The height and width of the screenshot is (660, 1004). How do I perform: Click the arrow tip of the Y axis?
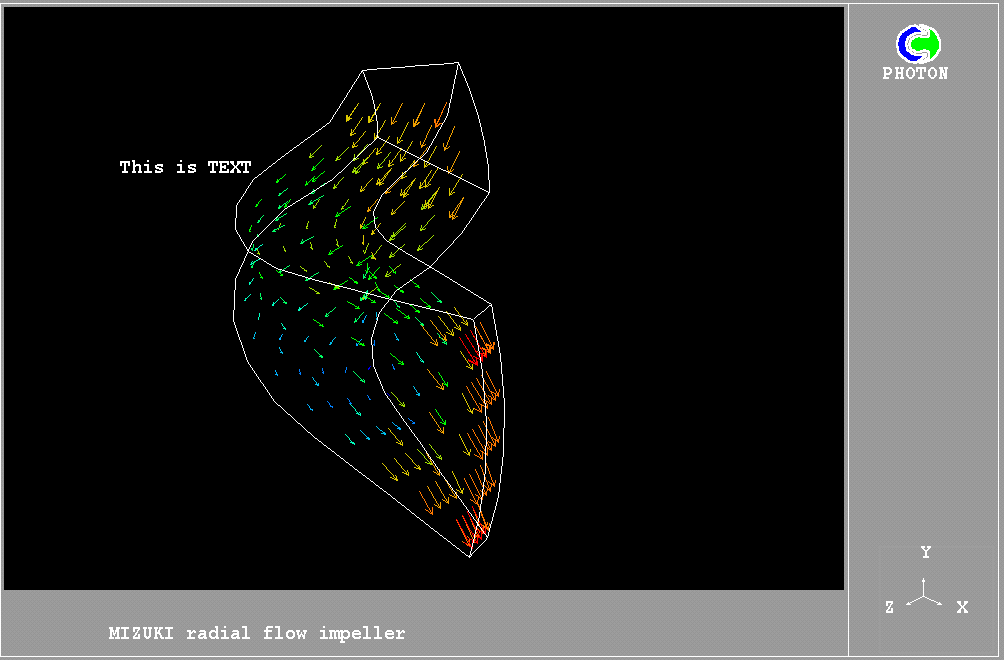click(924, 580)
